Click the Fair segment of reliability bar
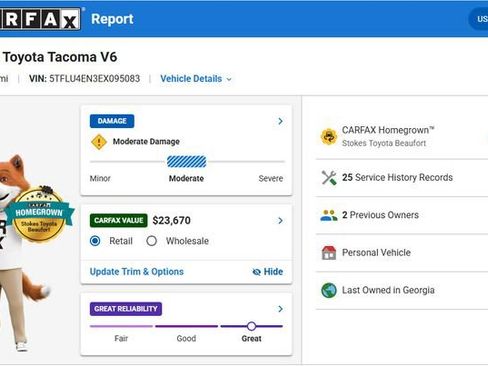Image resolution: width=488 pixels, height=366 pixels. 121,326
